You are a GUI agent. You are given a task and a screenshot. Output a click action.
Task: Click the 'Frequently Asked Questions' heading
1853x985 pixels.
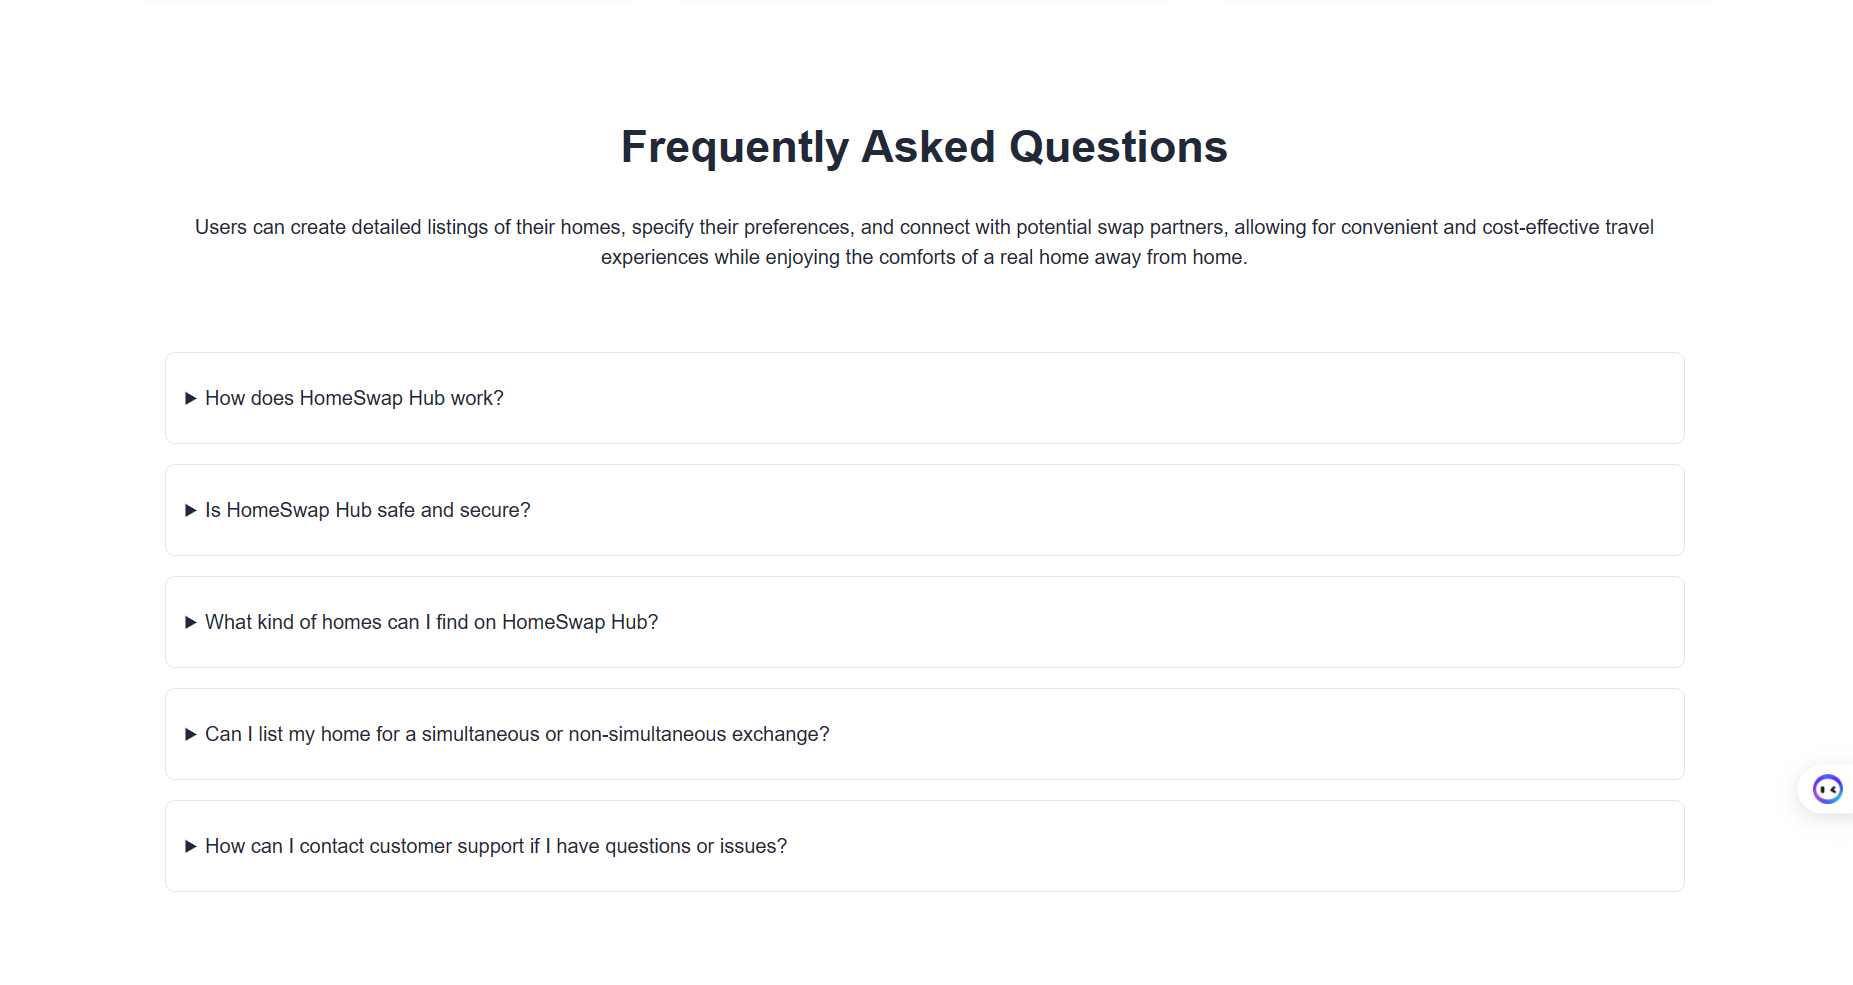pyautogui.click(x=924, y=147)
